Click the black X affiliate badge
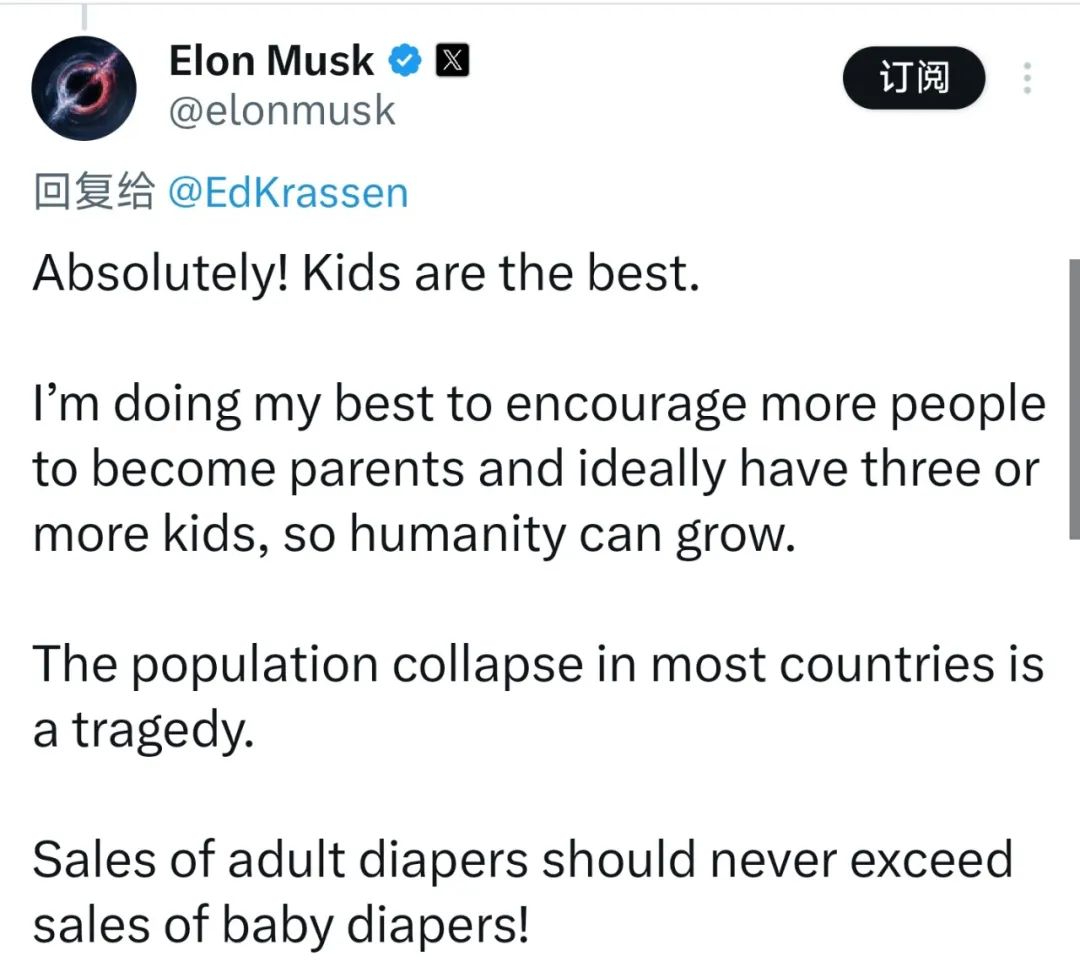1080x972 pixels. click(x=452, y=61)
